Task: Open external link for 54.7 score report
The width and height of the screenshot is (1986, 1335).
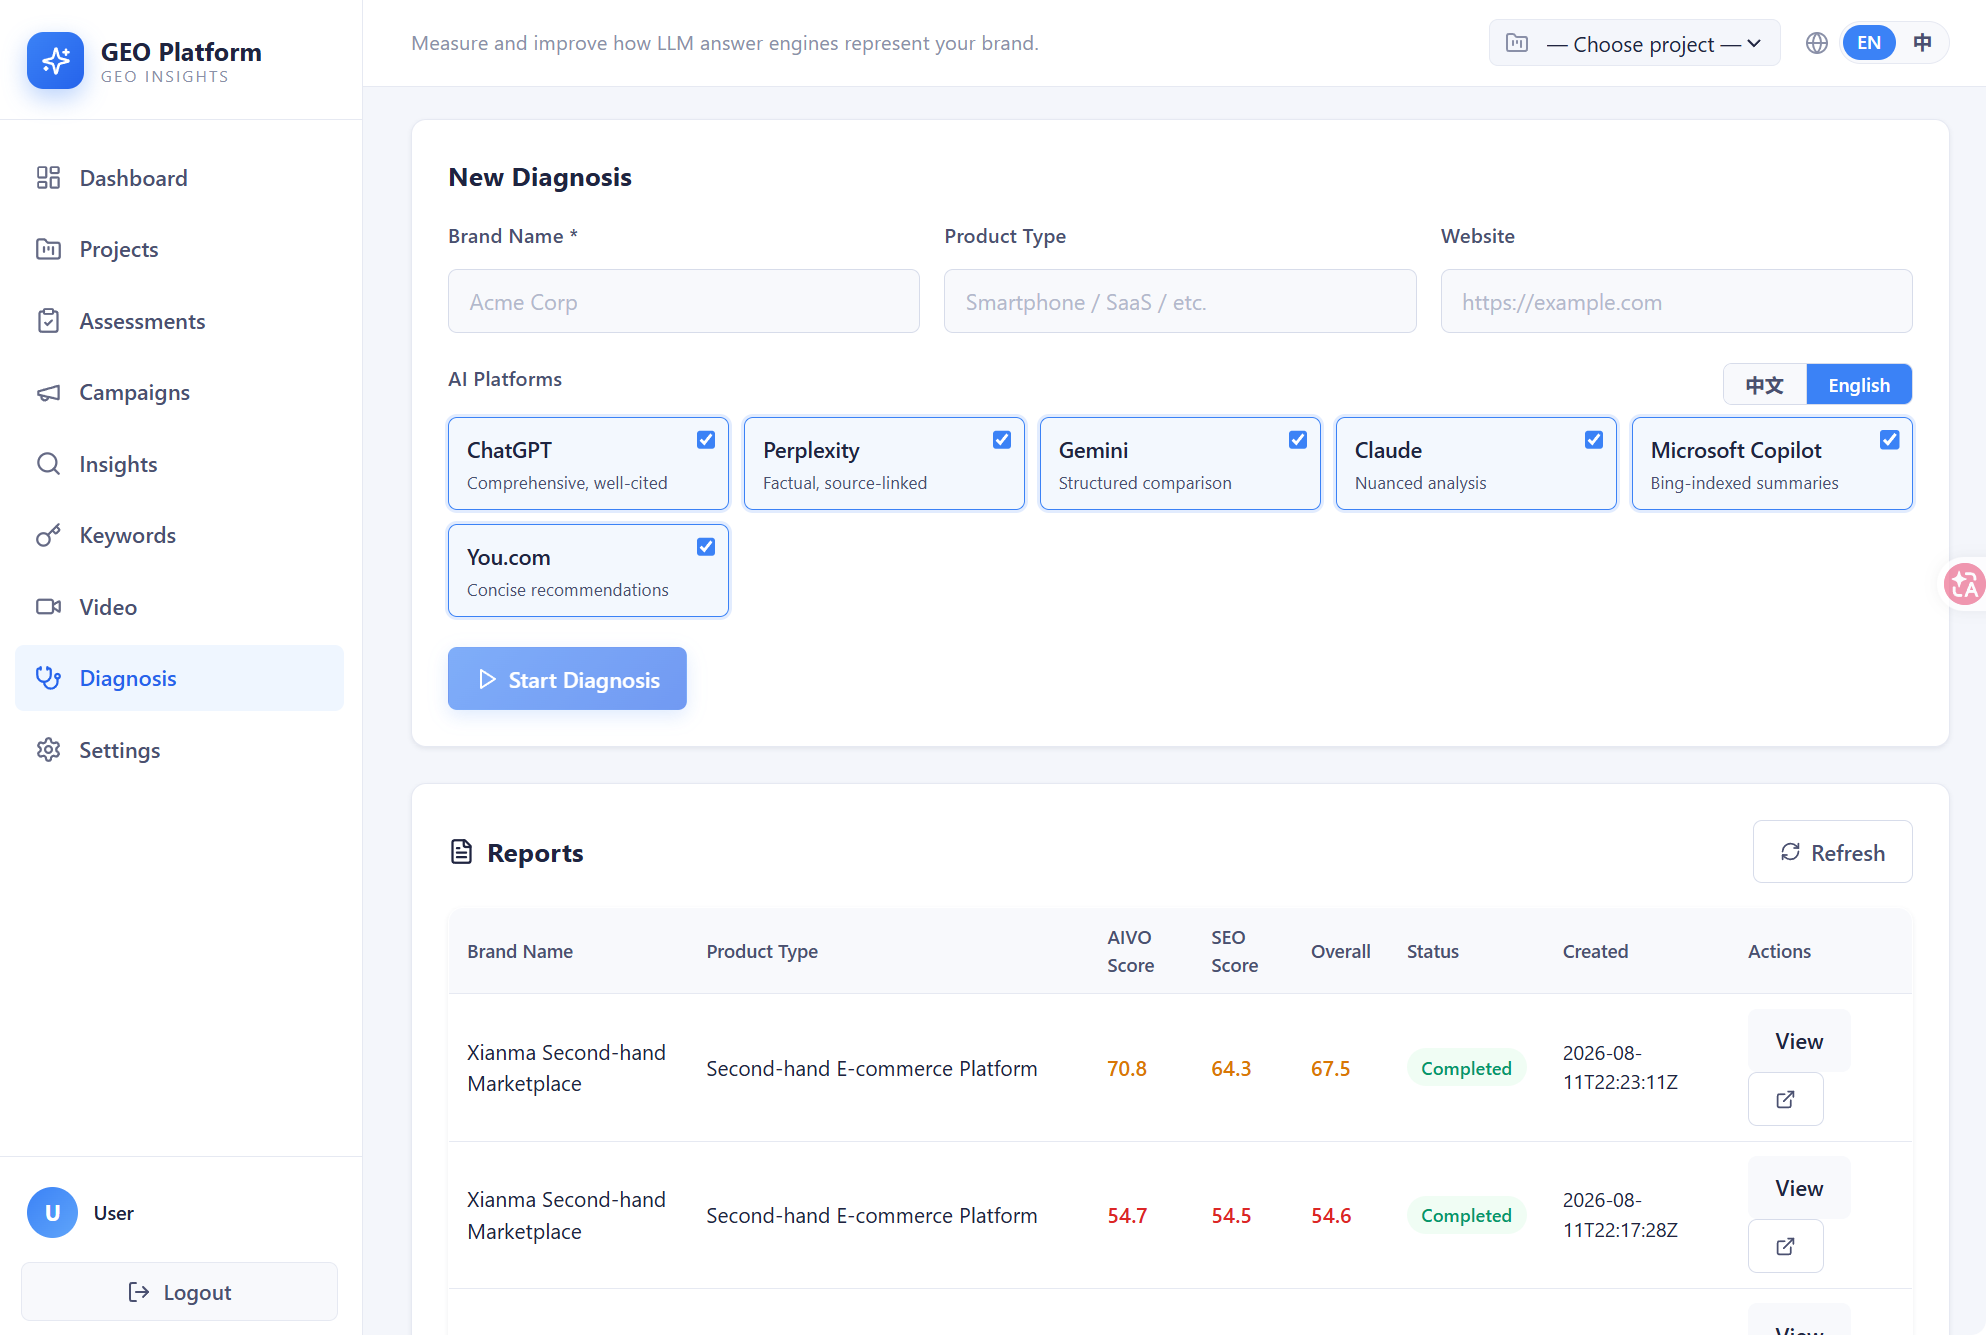Action: click(x=1785, y=1247)
